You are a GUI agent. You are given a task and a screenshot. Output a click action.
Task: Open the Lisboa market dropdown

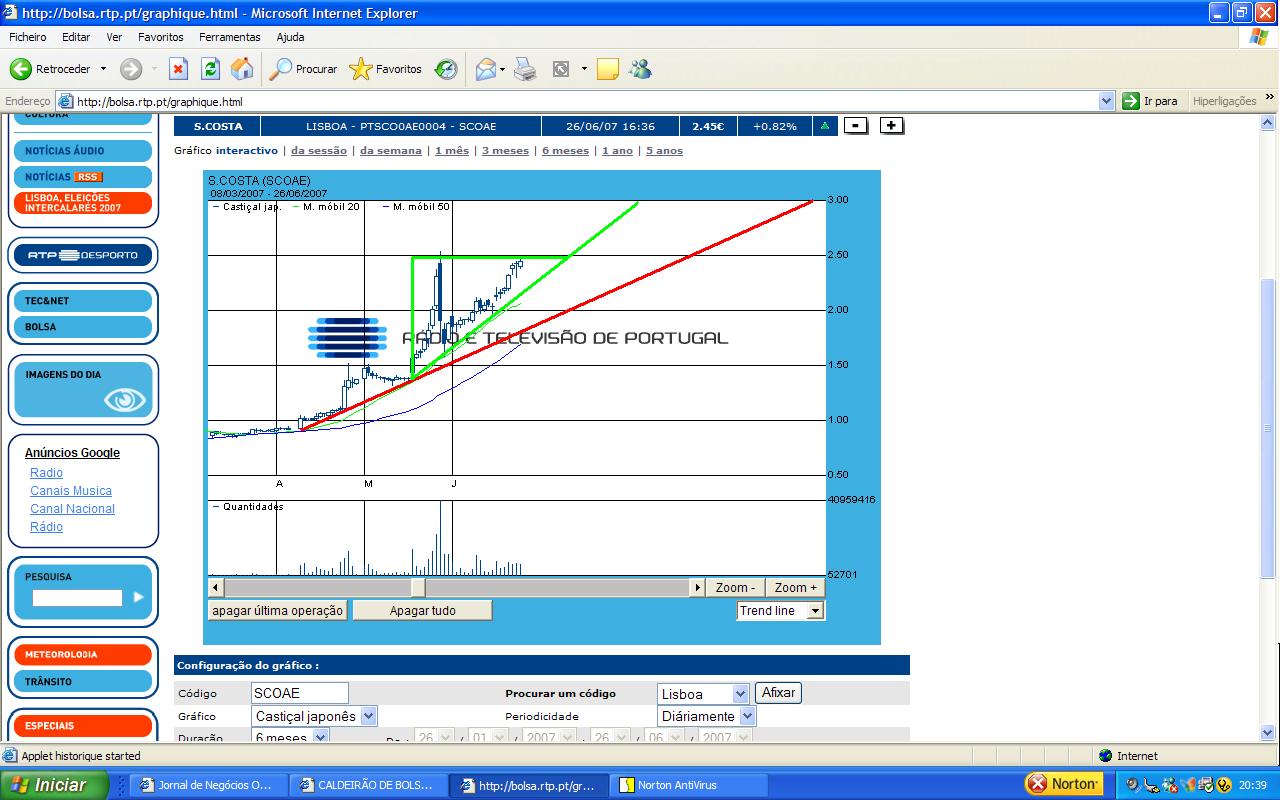(x=740, y=693)
